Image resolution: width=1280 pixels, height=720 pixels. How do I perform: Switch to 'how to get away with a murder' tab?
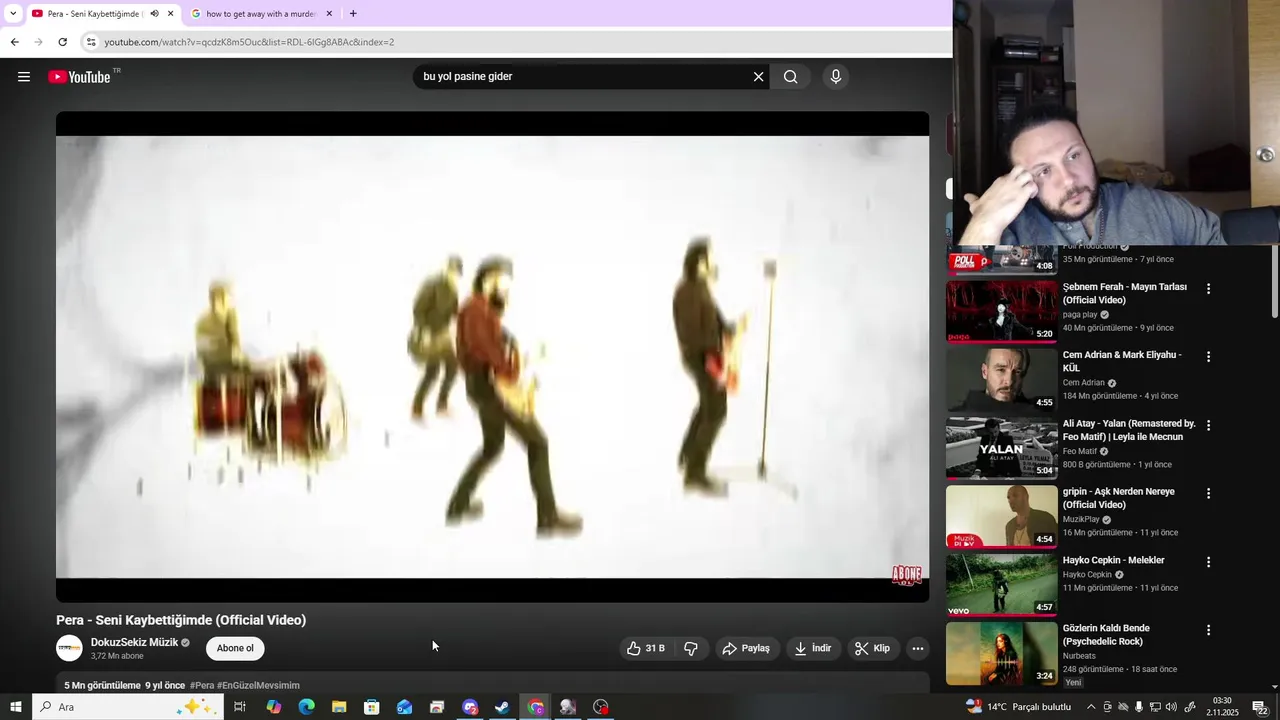tap(260, 14)
